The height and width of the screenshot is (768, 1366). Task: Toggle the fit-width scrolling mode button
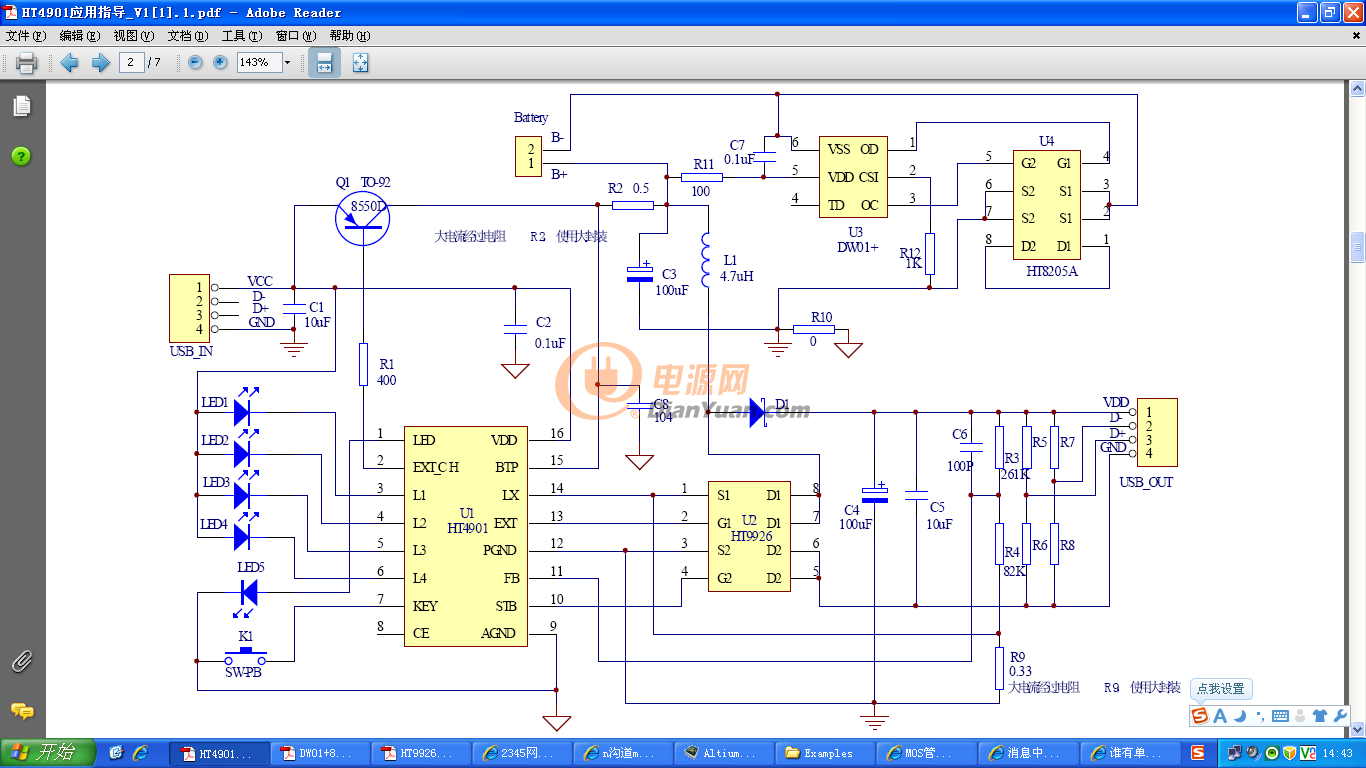click(324, 63)
